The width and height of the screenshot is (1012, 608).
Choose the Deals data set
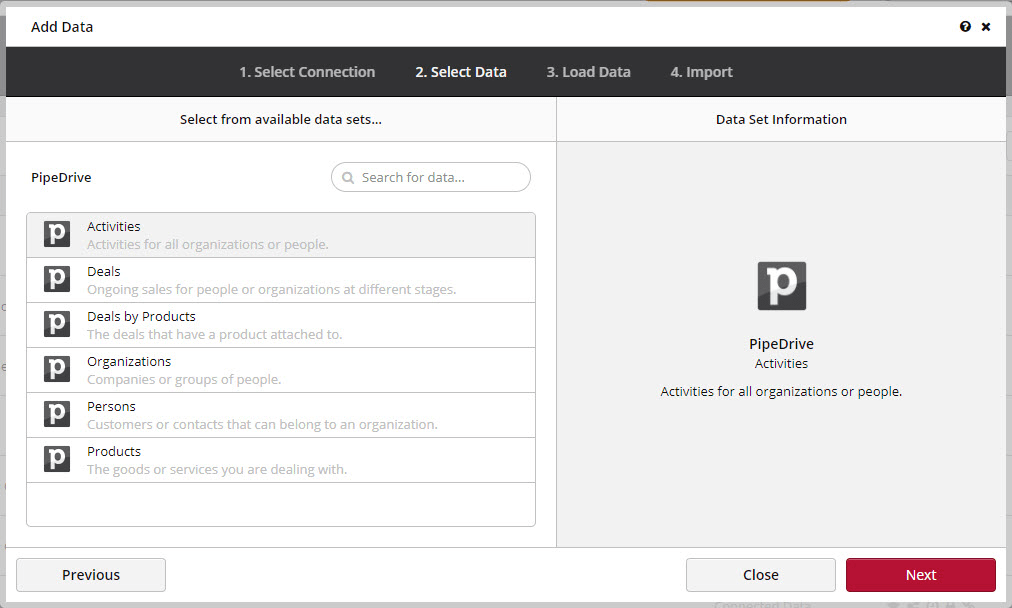coord(281,280)
